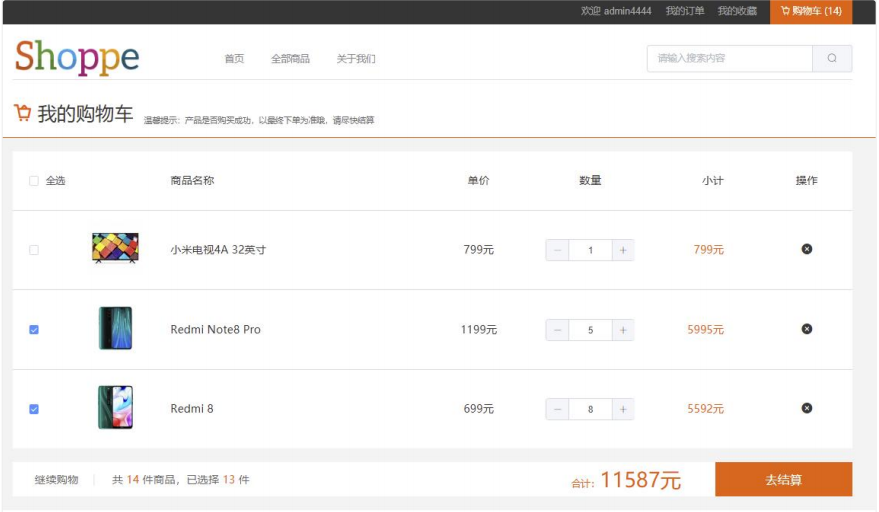
Task: Click product name Redmi 8
Action: tap(192, 409)
